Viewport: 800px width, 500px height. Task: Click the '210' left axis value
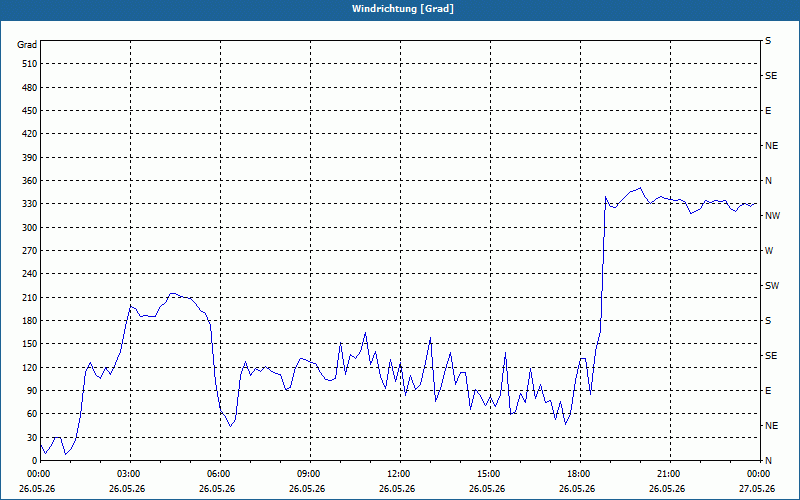(x=30, y=297)
